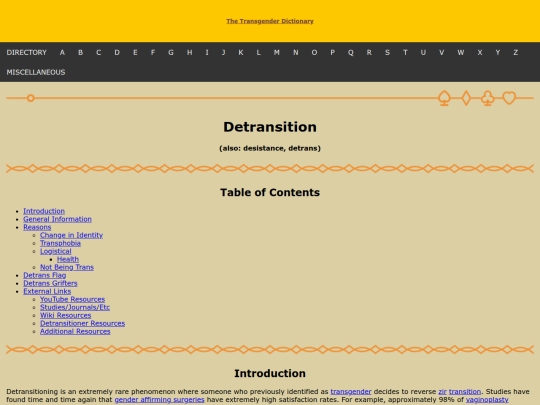Go to letter A in navigation
Image resolution: width=540 pixels, height=405 pixels.
click(x=62, y=52)
